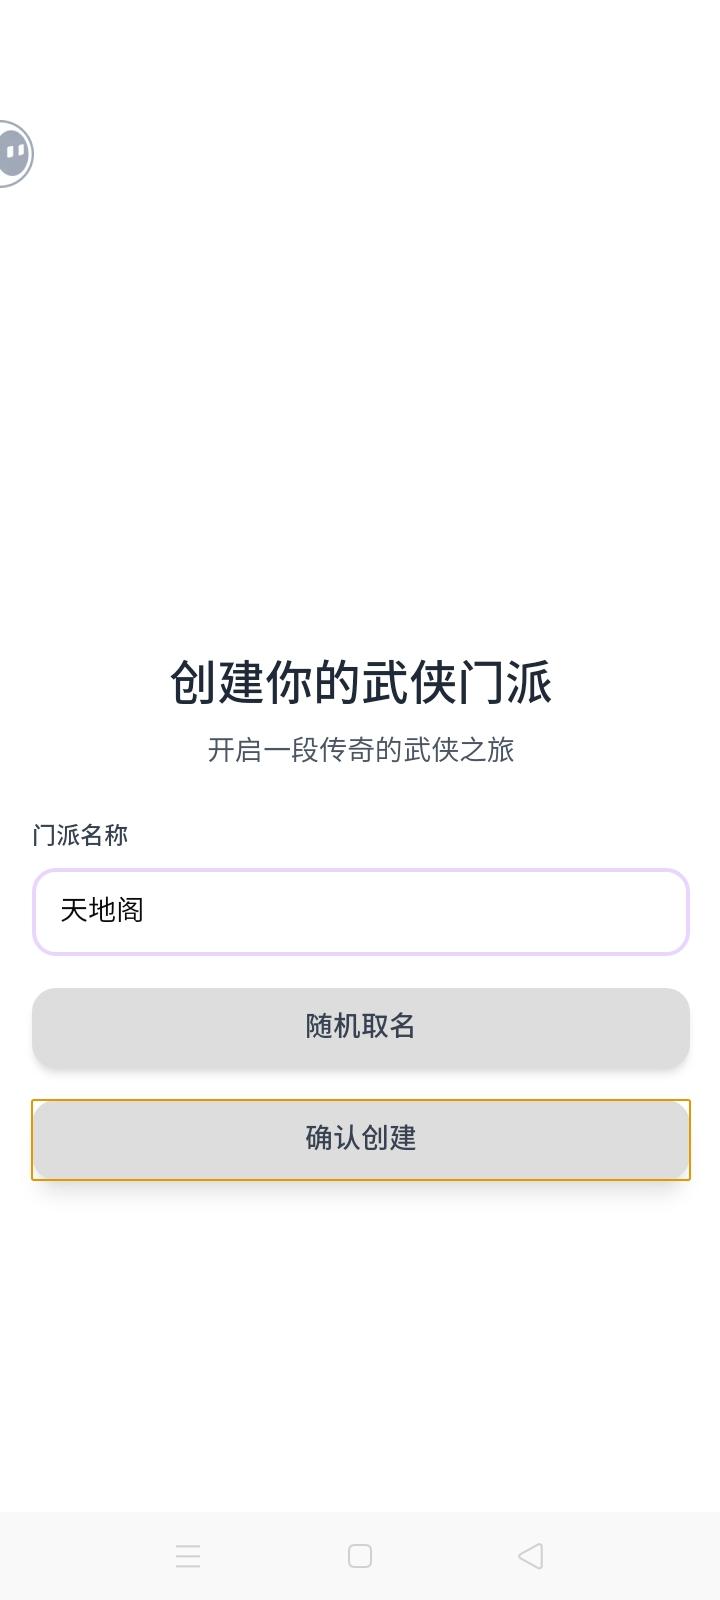Viewport: 720px width, 1600px height.
Task: Select the gray random-name button below the input
Action: click(x=360, y=1027)
